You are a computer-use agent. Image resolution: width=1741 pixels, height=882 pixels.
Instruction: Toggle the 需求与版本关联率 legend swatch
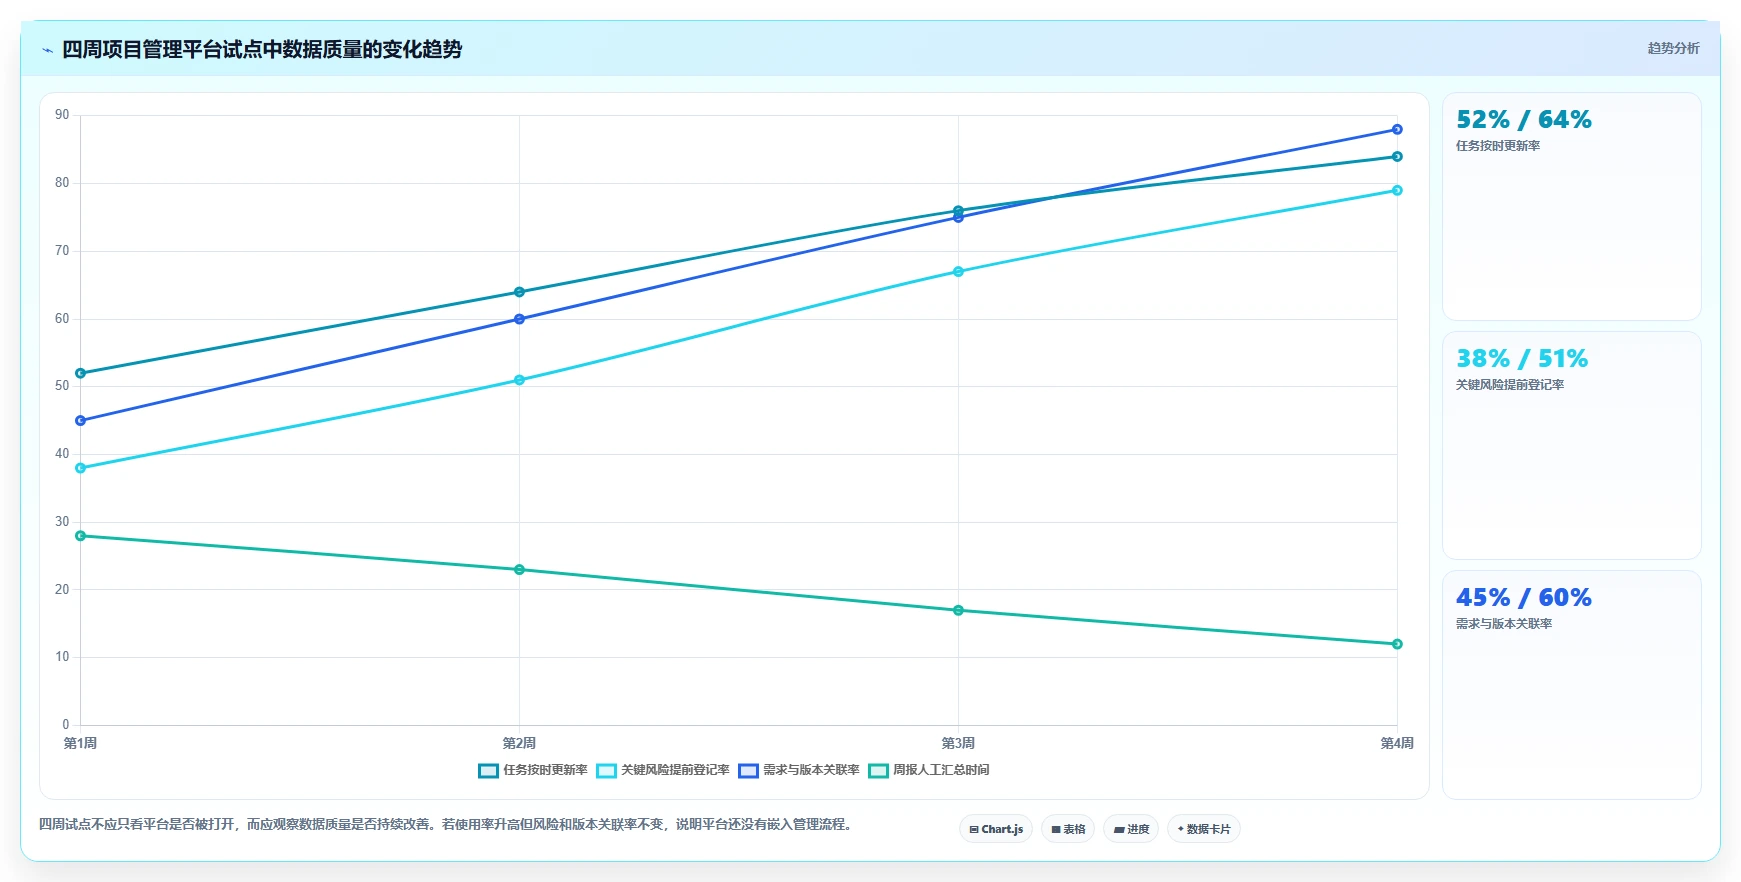click(x=748, y=771)
